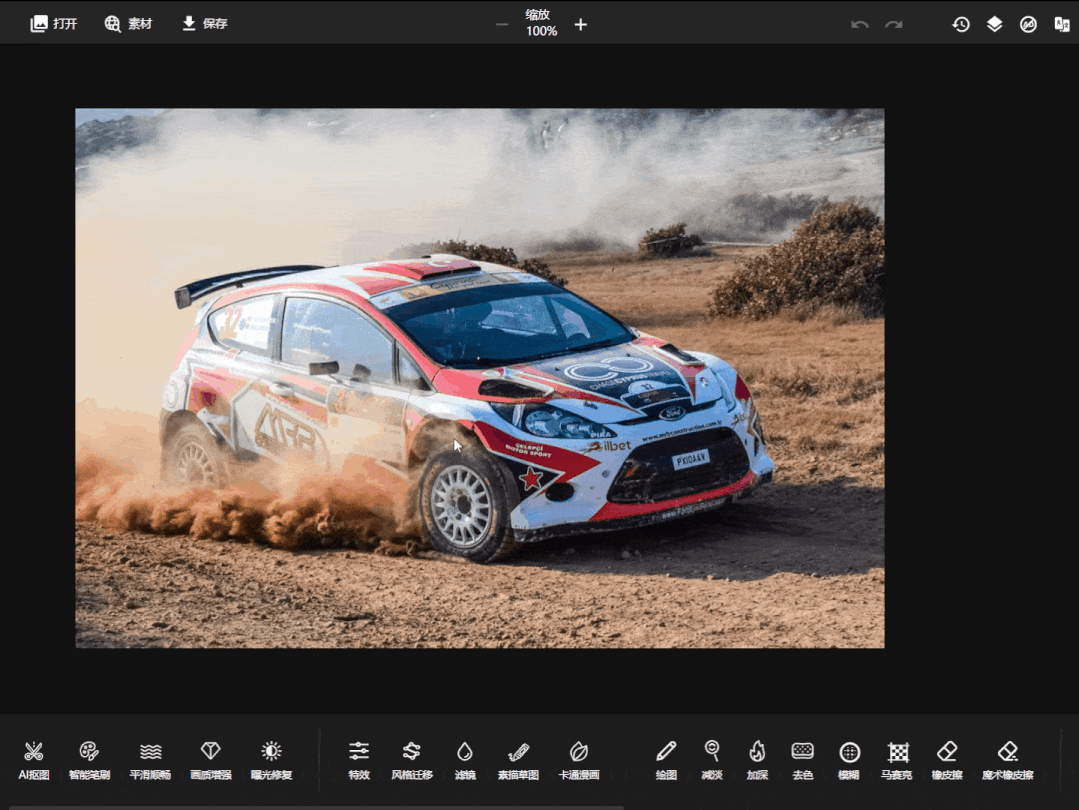The width and height of the screenshot is (1079, 810).
Task: Select the 减淡 dodge tool
Action: pyautogui.click(x=712, y=760)
